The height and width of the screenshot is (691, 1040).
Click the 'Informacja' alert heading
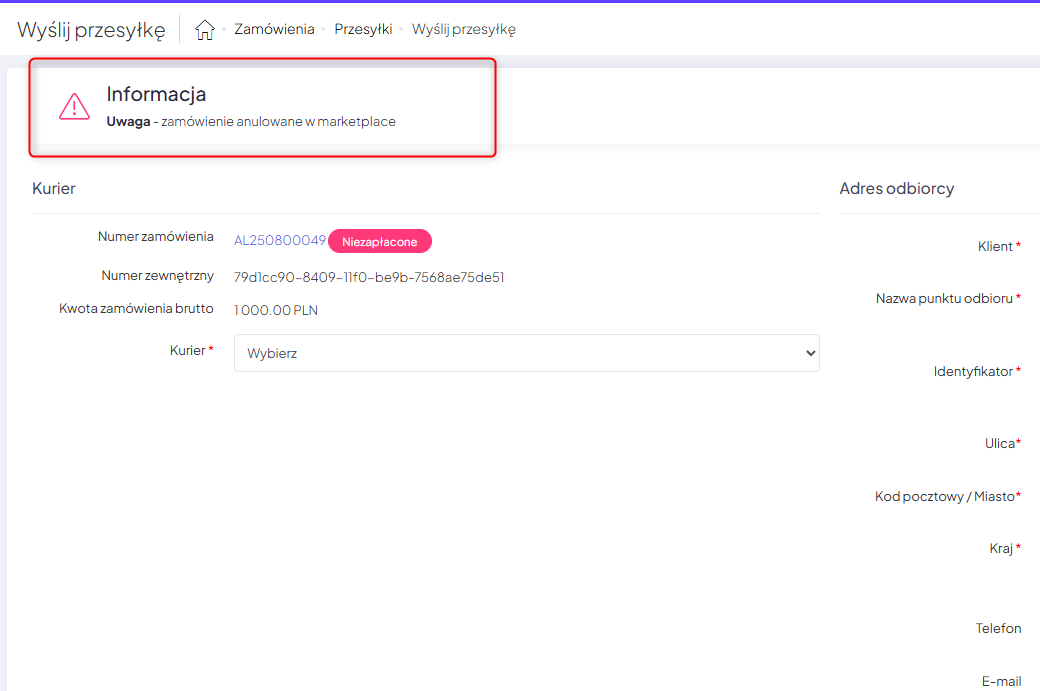coord(156,94)
